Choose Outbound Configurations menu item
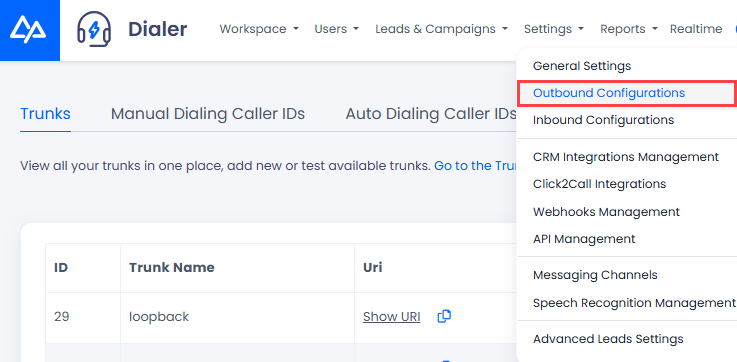The image size is (737, 362). tap(627, 93)
